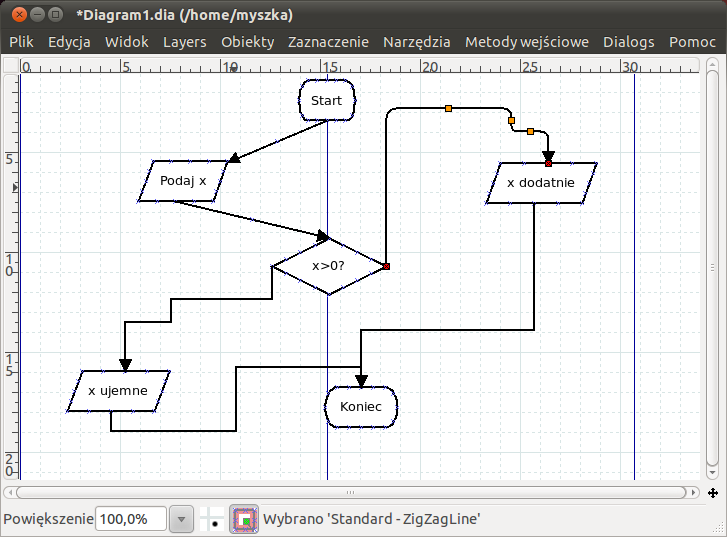This screenshot has height=537, width=727.
Task: Open the Metody wejściowe menu
Action: tap(527, 42)
